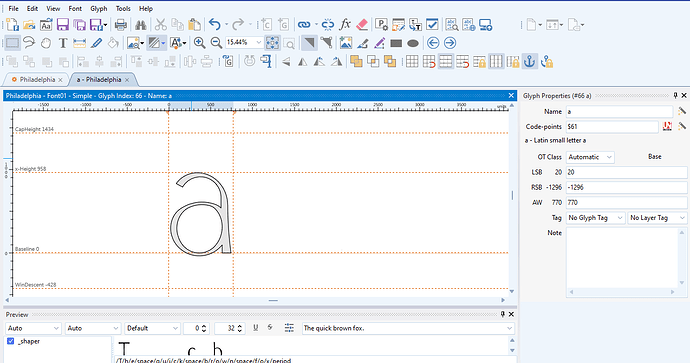Open the Edit menu

32,8
